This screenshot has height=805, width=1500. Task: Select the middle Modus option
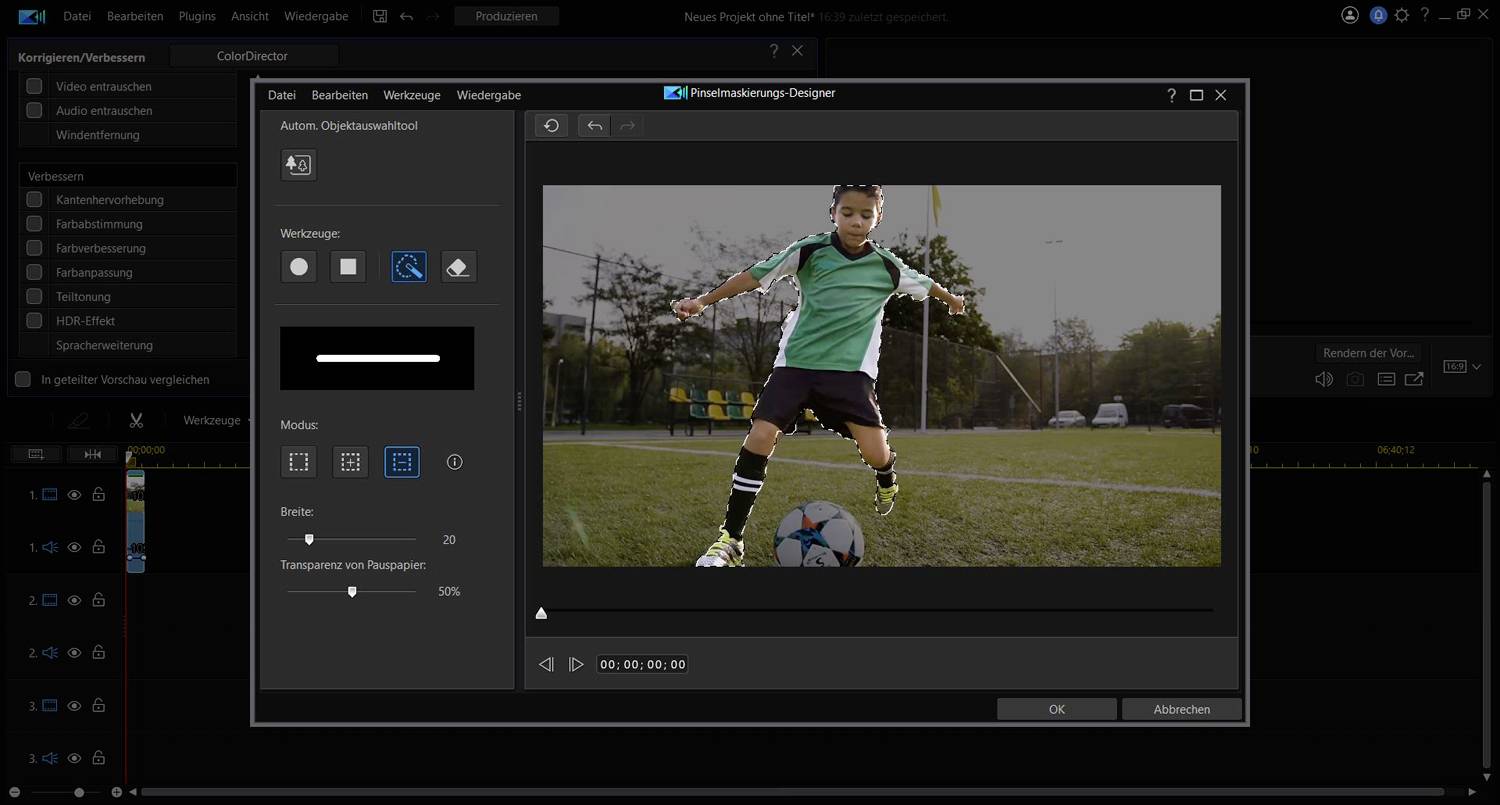(x=349, y=461)
